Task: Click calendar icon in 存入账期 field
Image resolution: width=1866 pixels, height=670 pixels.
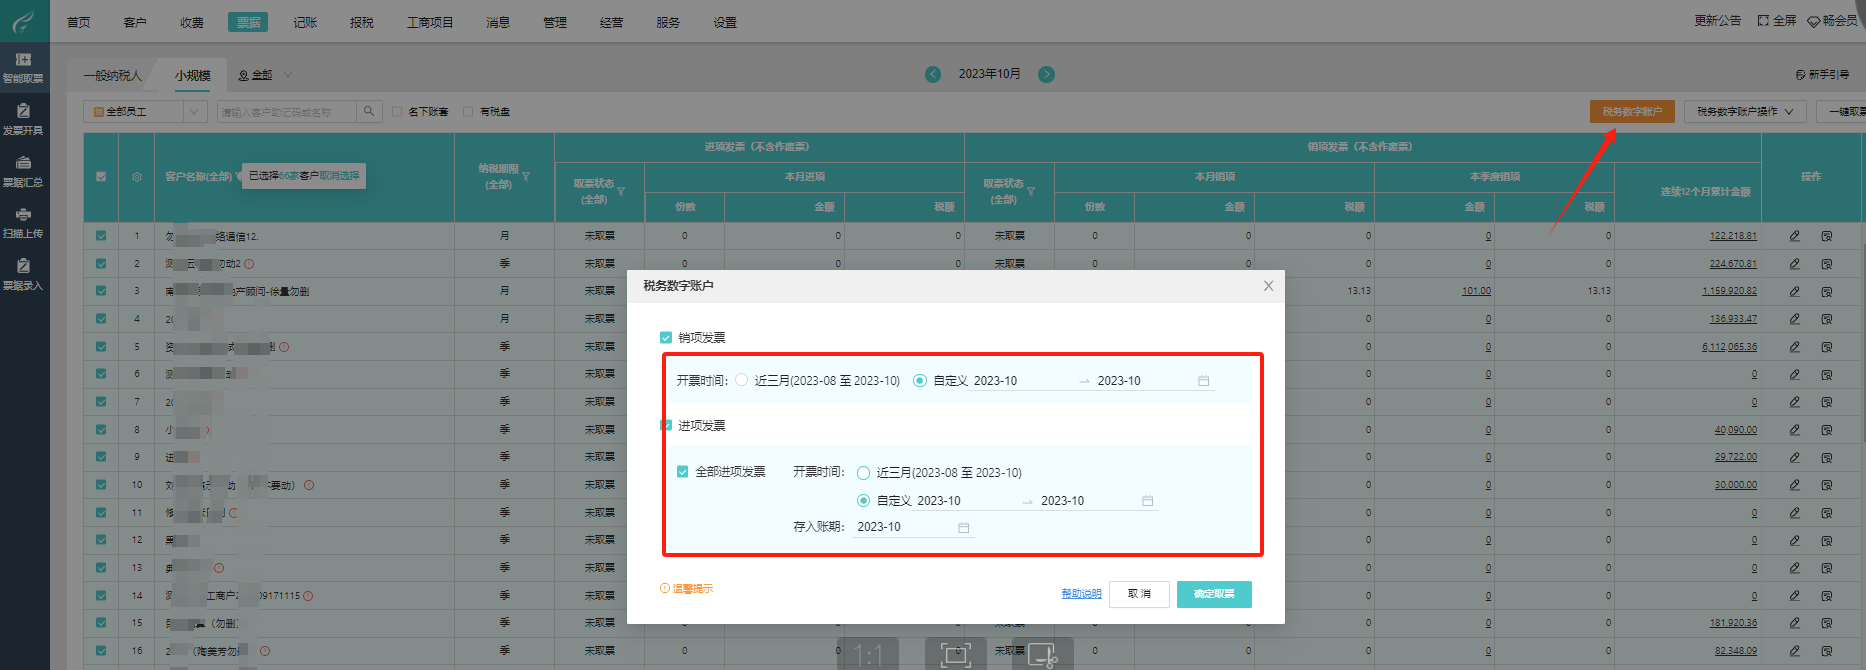Action: (x=963, y=527)
